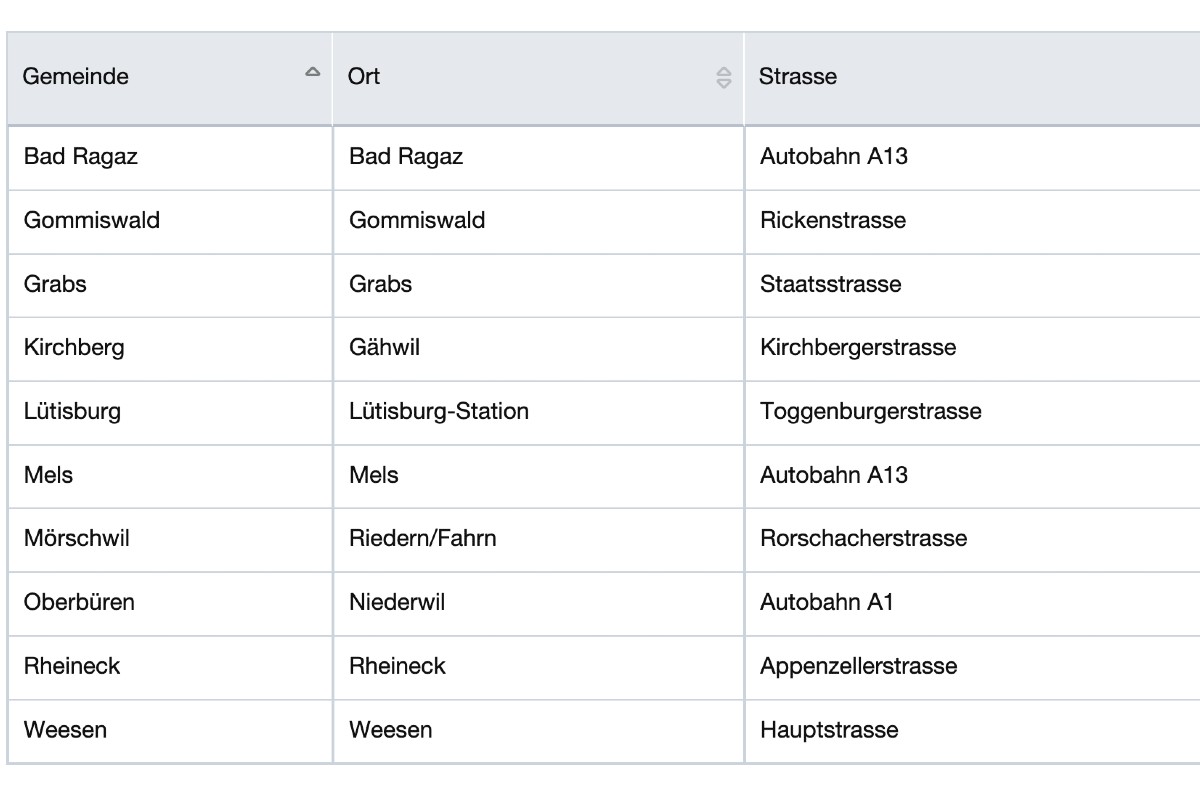Select Appenzellerstrasse in the Rheineck row
The image size is (1200, 800).
pos(858,667)
